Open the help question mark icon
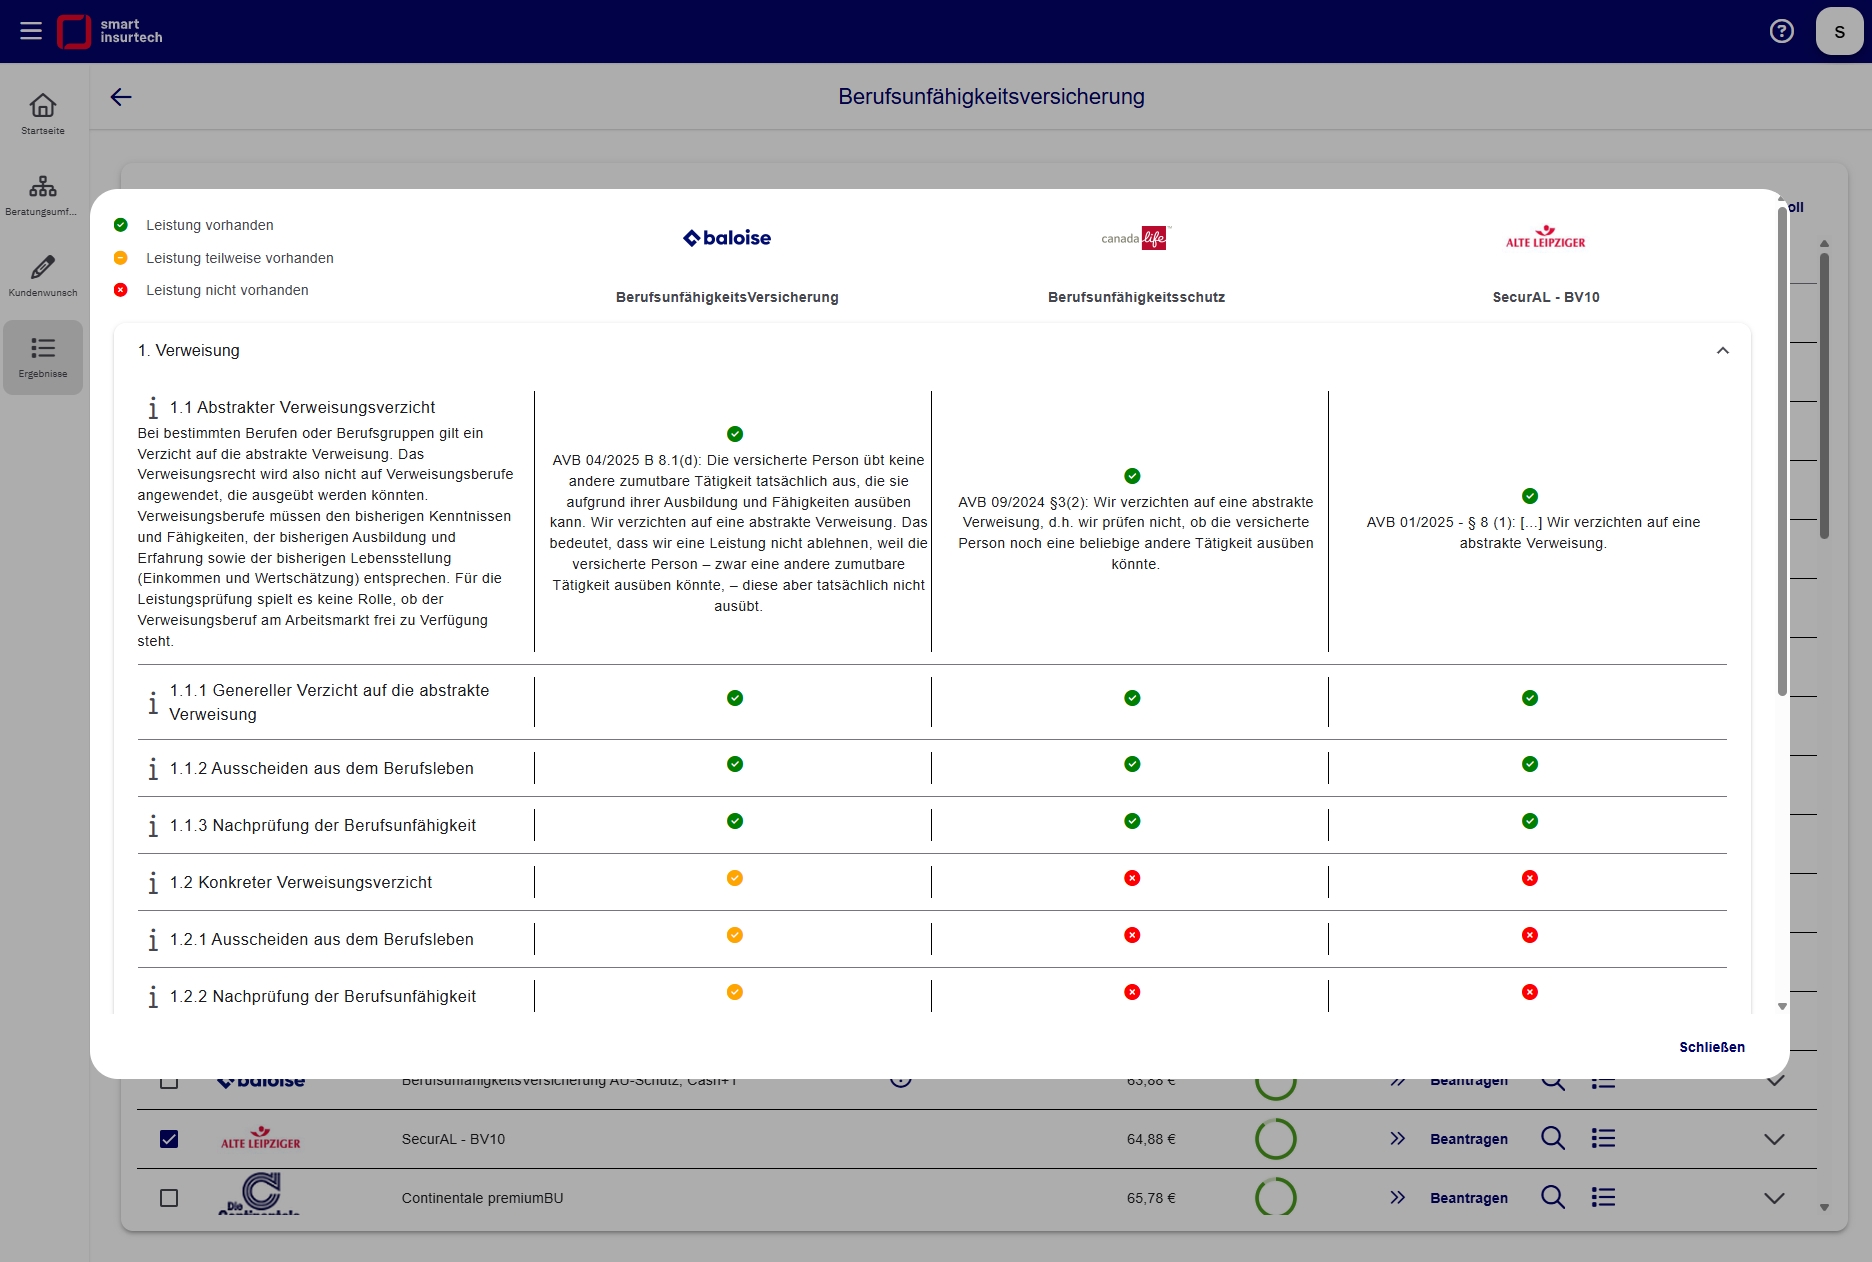Viewport: 1872px width, 1262px height. 1782,31
